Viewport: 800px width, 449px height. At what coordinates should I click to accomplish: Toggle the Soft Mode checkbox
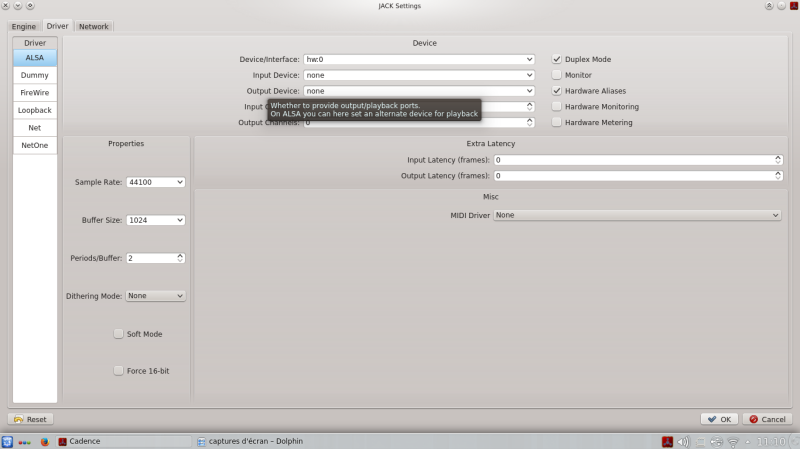[118, 334]
